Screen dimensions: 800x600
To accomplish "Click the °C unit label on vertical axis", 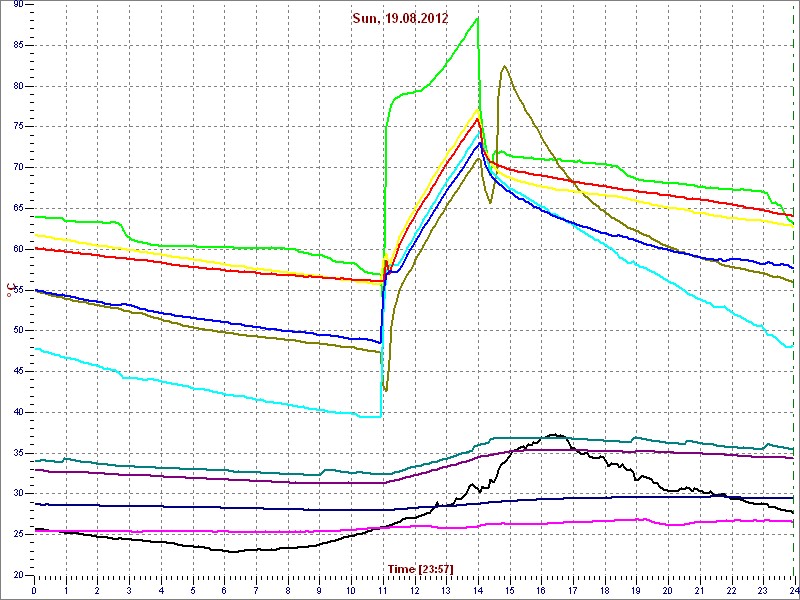I will pyautogui.click(x=9, y=290).
